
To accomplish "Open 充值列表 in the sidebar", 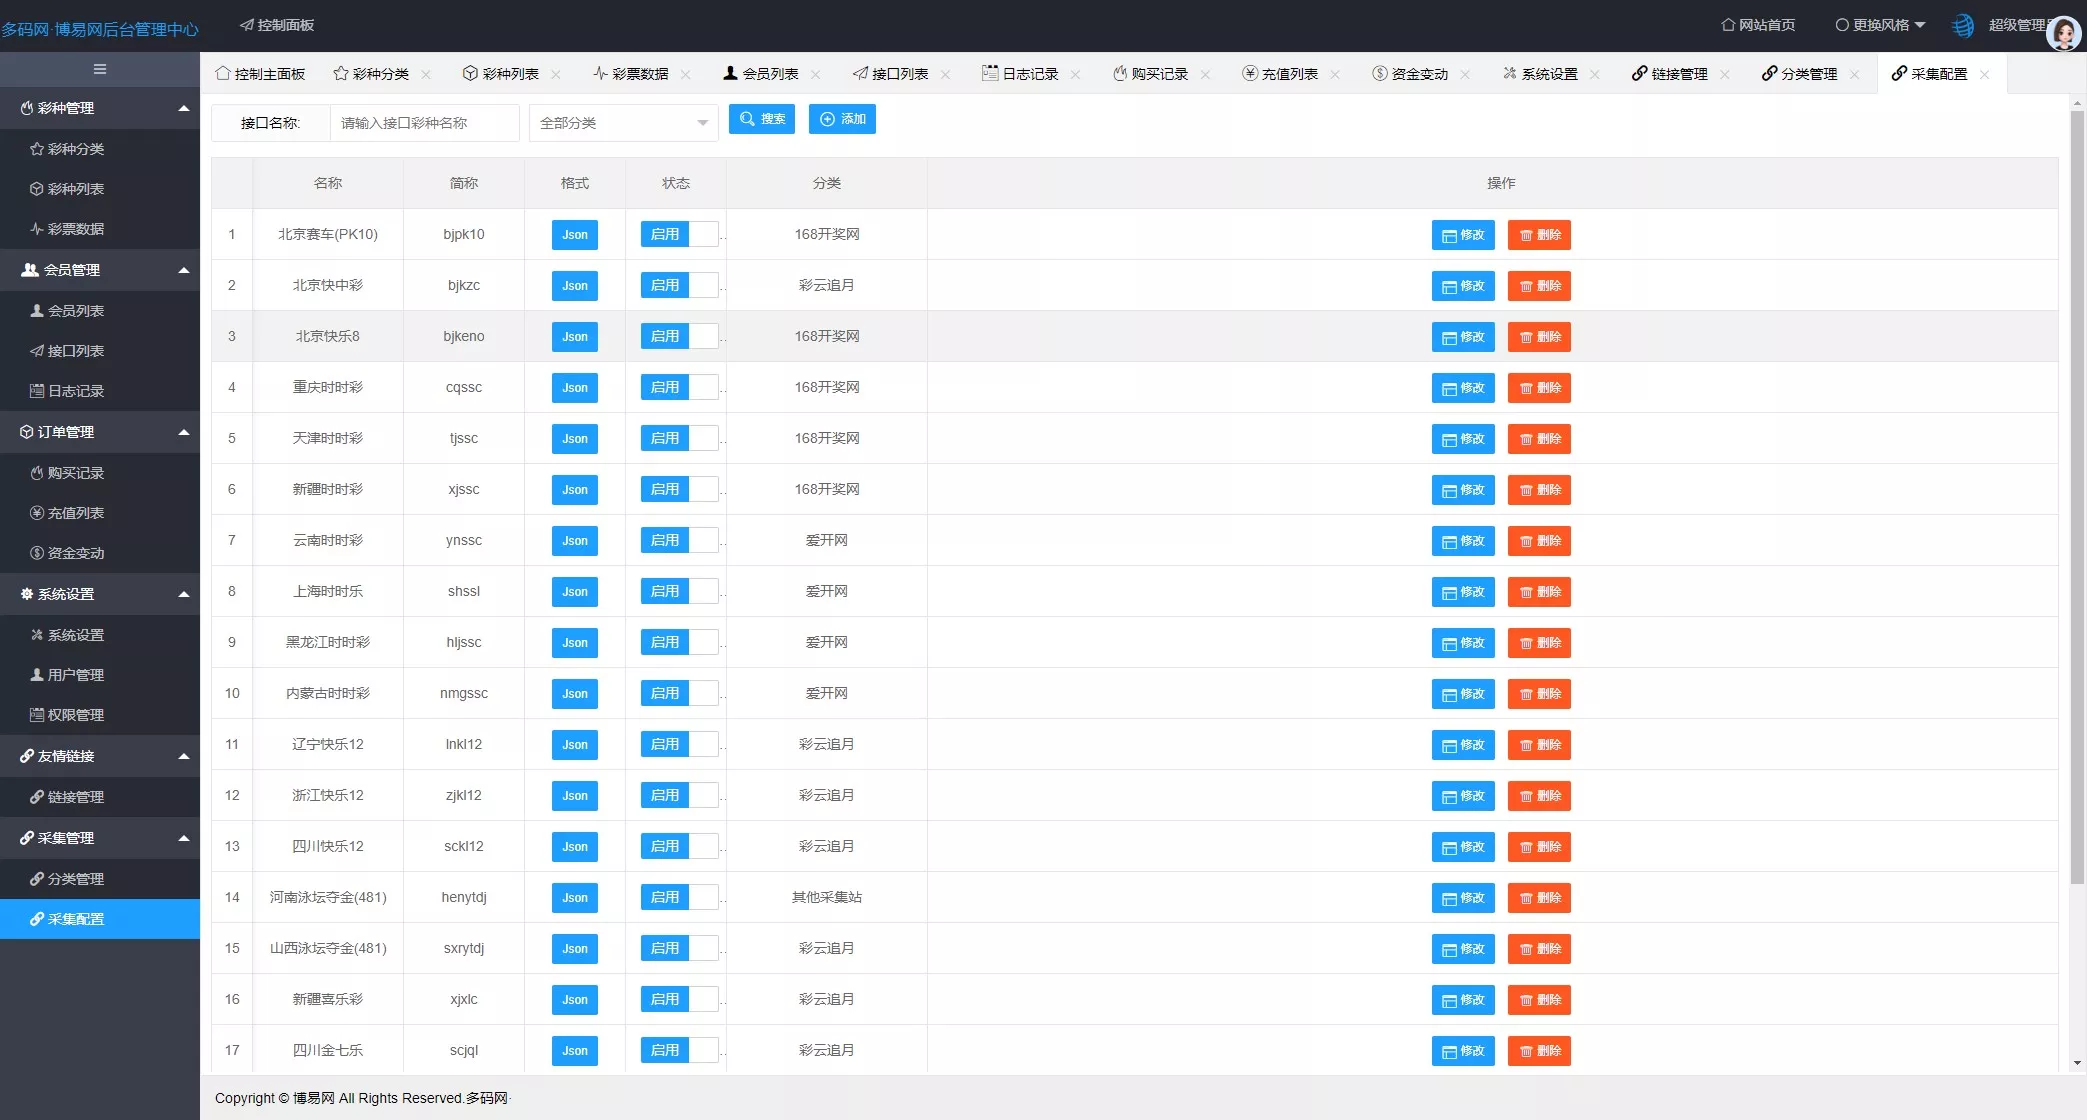I will point(76,513).
